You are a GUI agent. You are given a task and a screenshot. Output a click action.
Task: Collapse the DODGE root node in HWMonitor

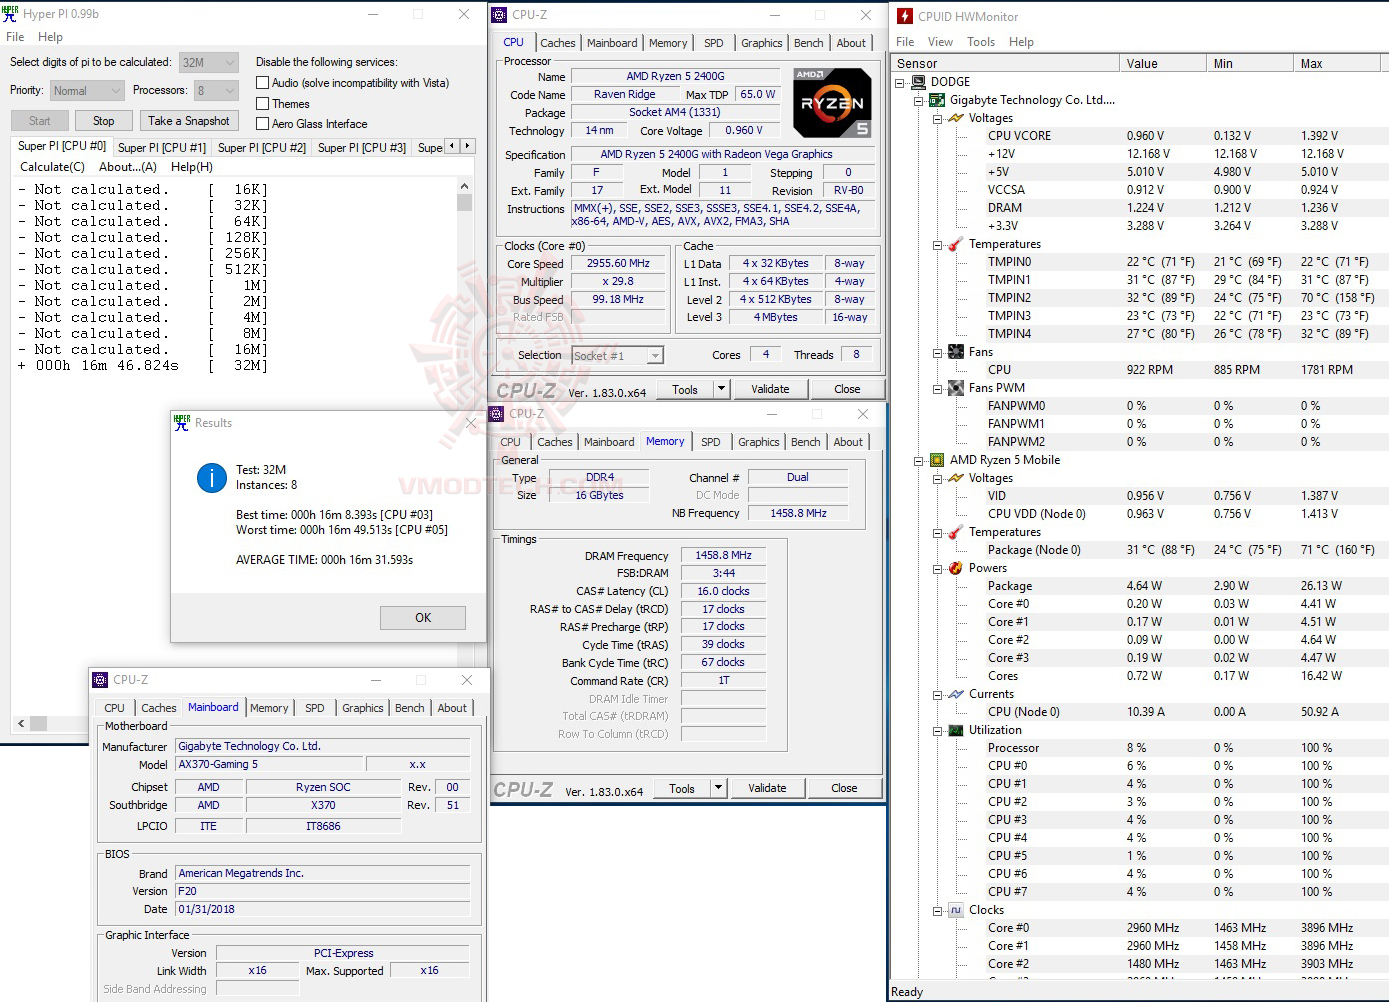900,82
